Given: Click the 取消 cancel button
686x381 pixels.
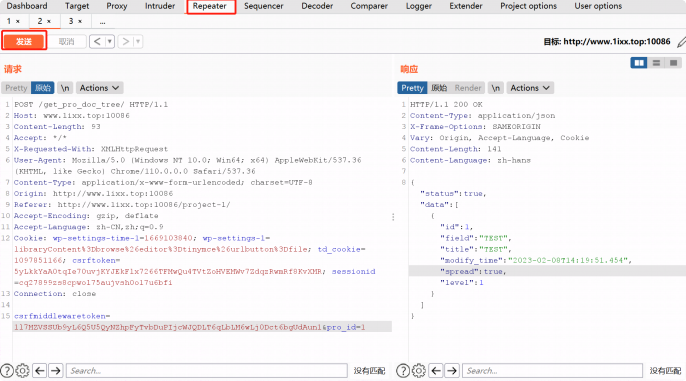Looking at the screenshot, I should coord(66,42).
